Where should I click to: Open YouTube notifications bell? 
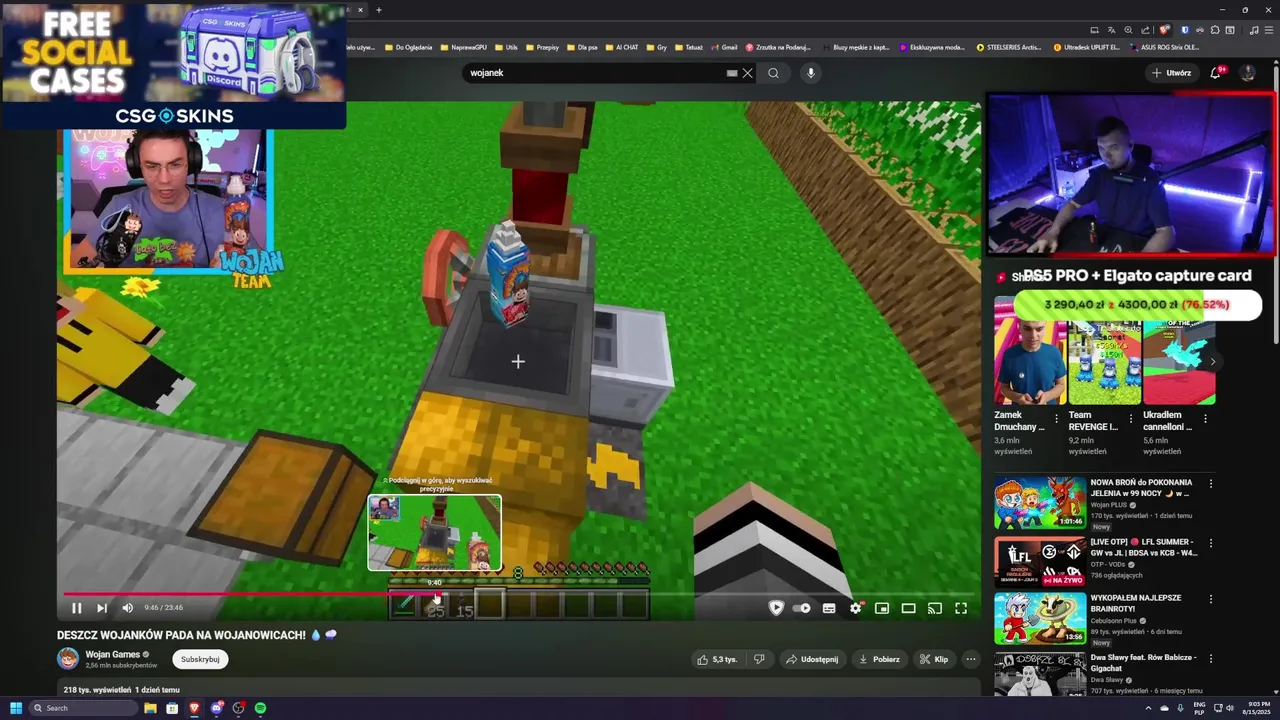(x=1216, y=73)
